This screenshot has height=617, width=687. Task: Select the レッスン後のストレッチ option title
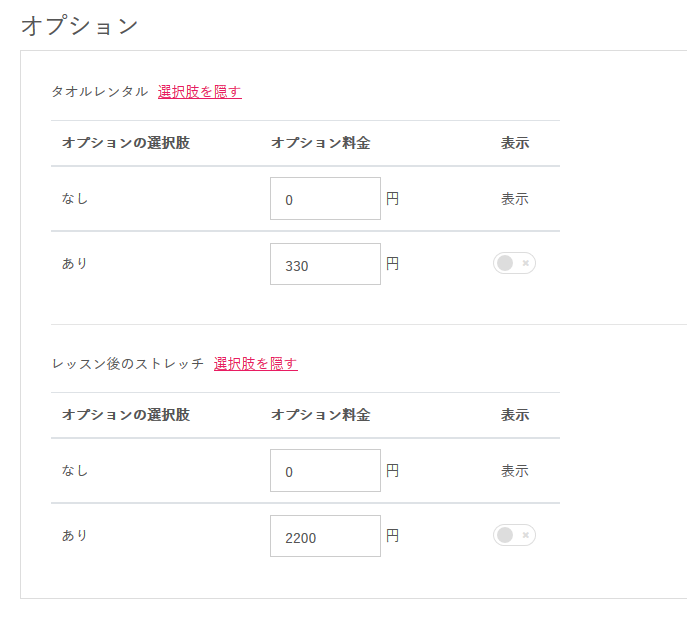127,364
